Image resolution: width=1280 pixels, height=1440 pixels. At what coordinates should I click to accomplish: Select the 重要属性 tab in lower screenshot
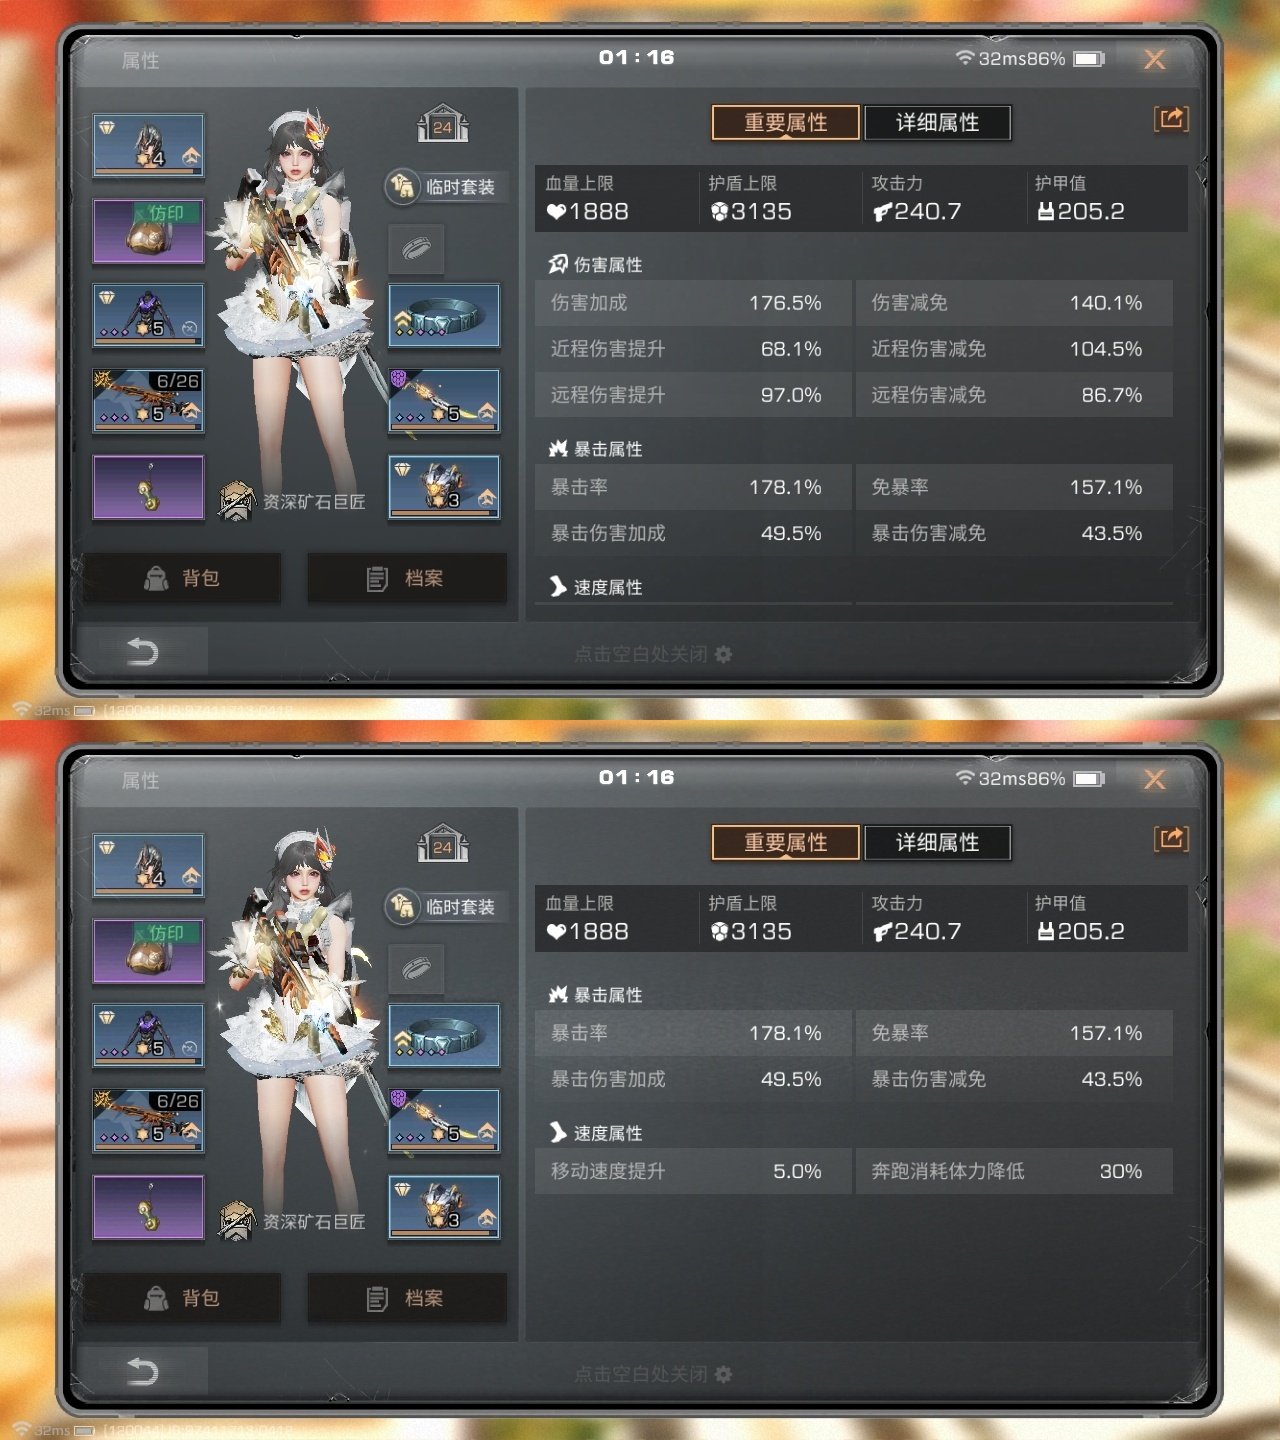coord(785,843)
